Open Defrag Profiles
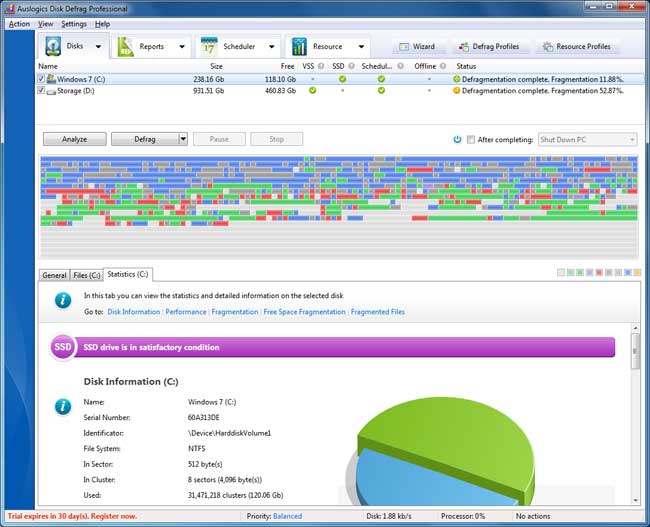Viewport: 650px width, 527px height. click(489, 46)
